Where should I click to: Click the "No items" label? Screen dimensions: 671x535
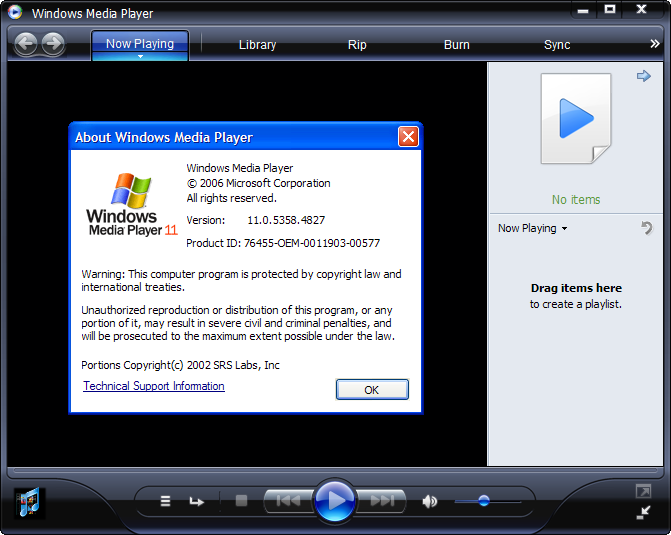tap(576, 199)
